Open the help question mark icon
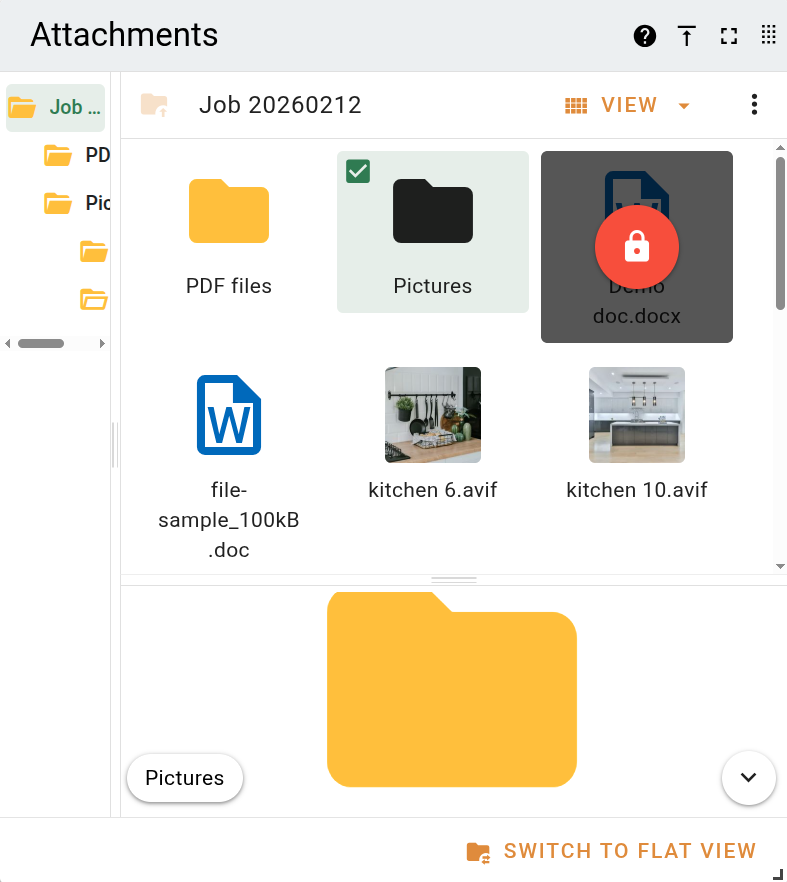Viewport: 787px width, 882px height. 645,36
